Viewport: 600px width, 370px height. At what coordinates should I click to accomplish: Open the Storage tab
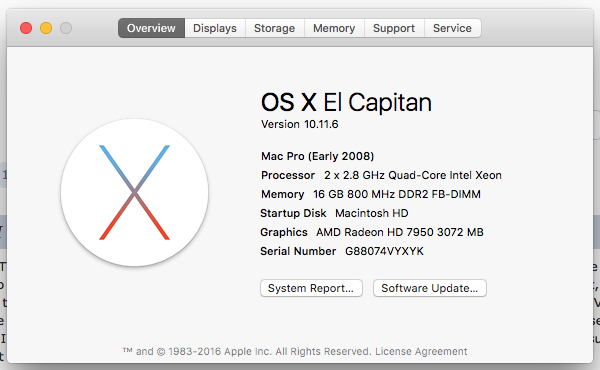point(275,28)
